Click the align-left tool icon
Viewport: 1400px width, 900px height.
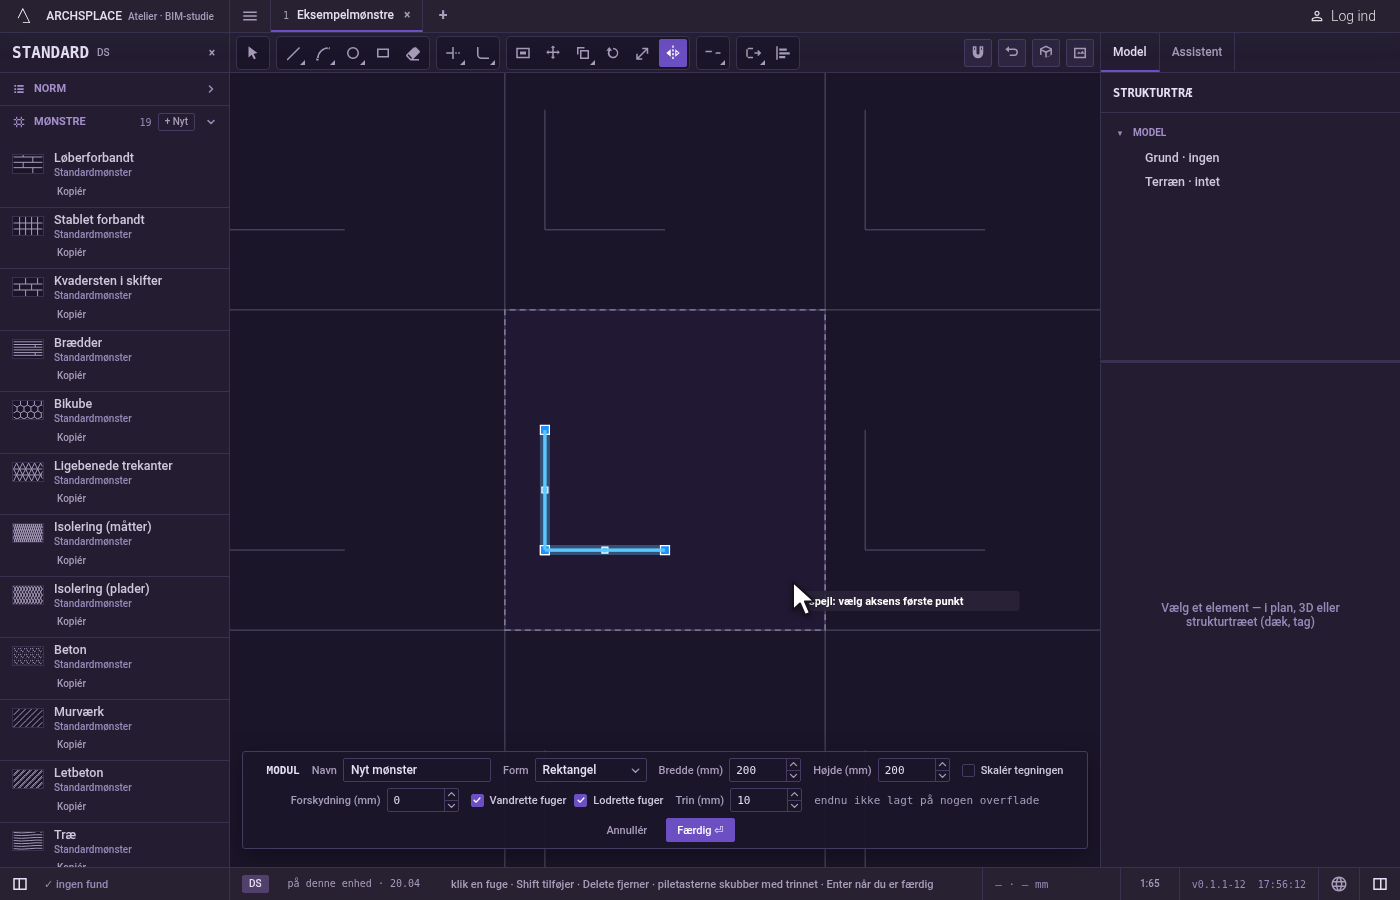tap(783, 53)
